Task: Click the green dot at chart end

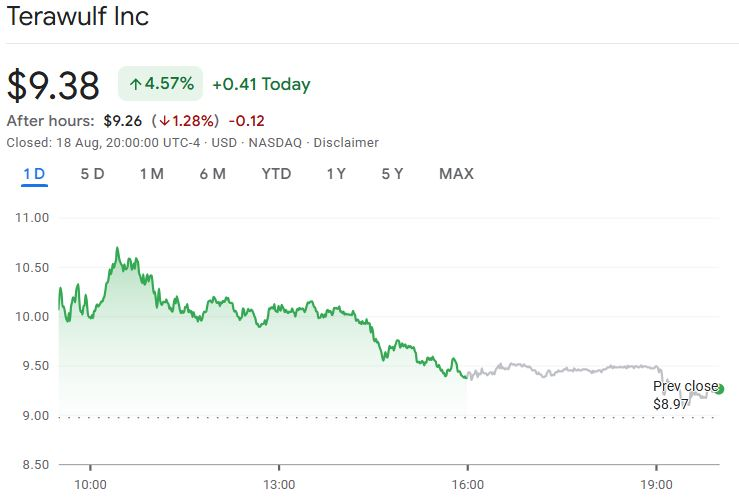Action: click(x=719, y=390)
